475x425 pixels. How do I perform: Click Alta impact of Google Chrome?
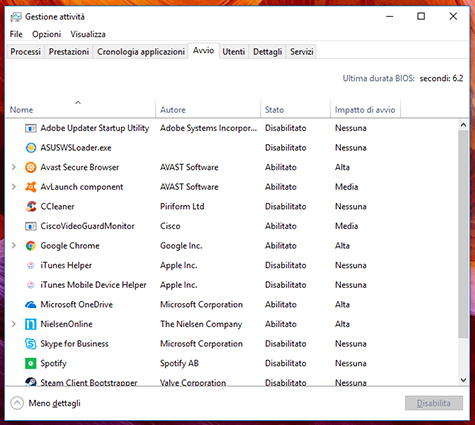coord(342,246)
